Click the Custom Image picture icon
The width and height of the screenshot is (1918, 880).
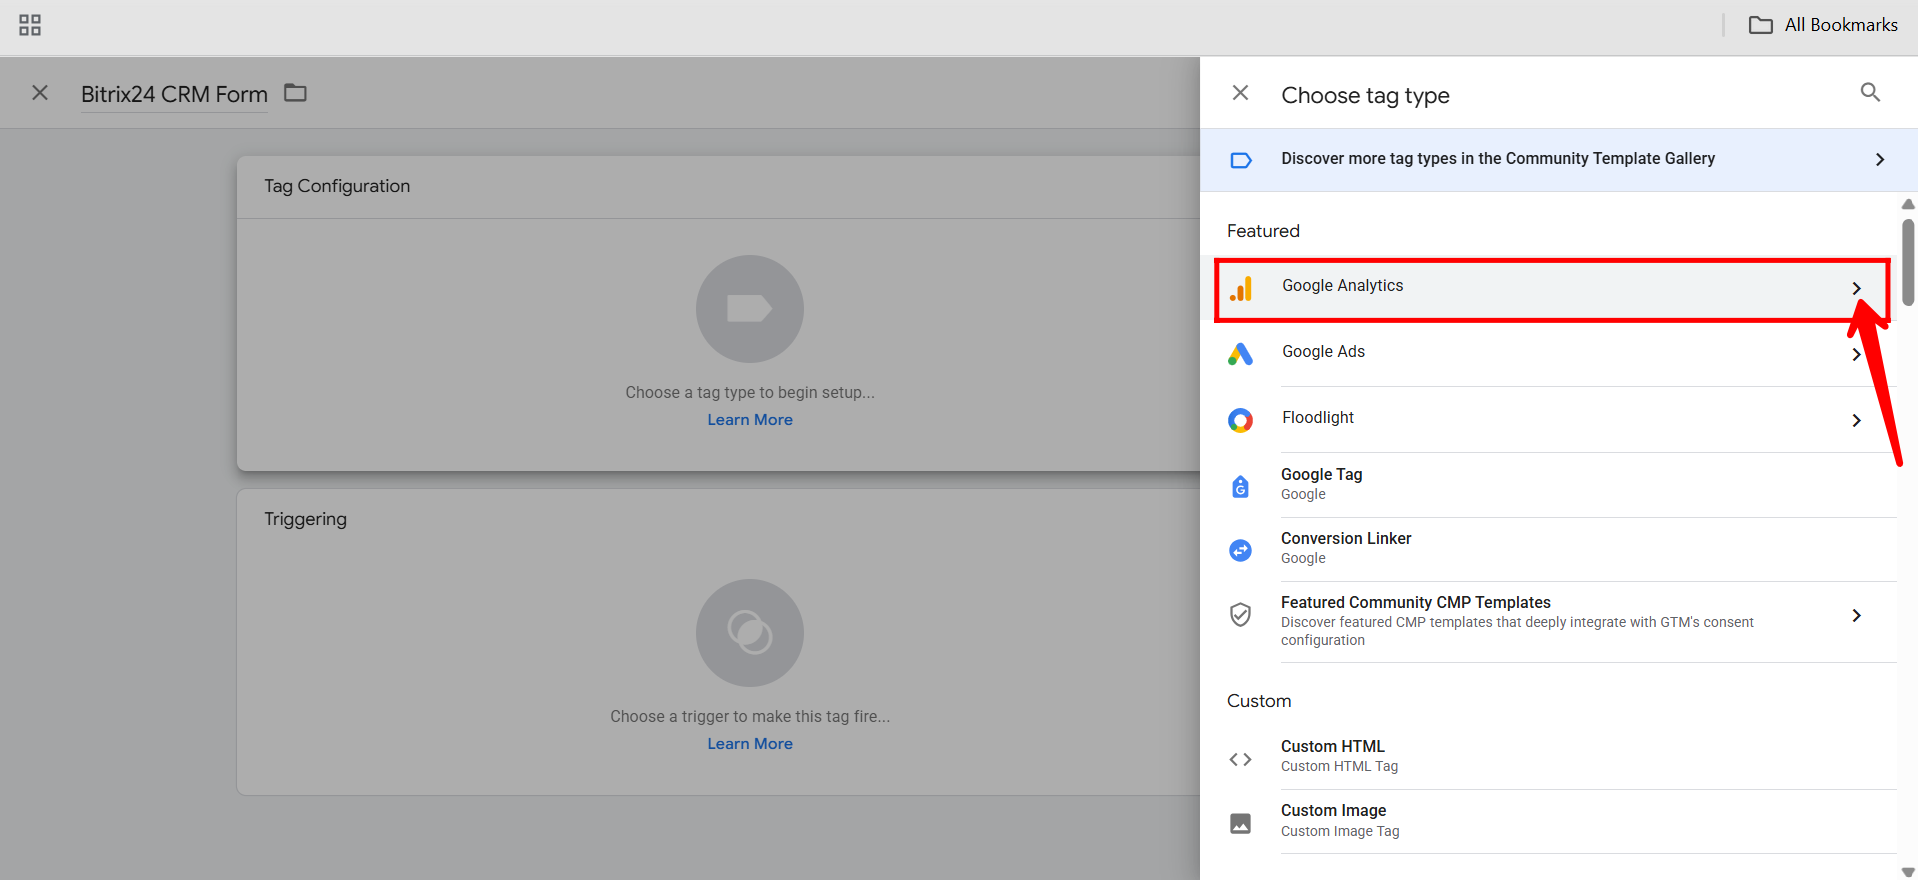click(x=1240, y=823)
